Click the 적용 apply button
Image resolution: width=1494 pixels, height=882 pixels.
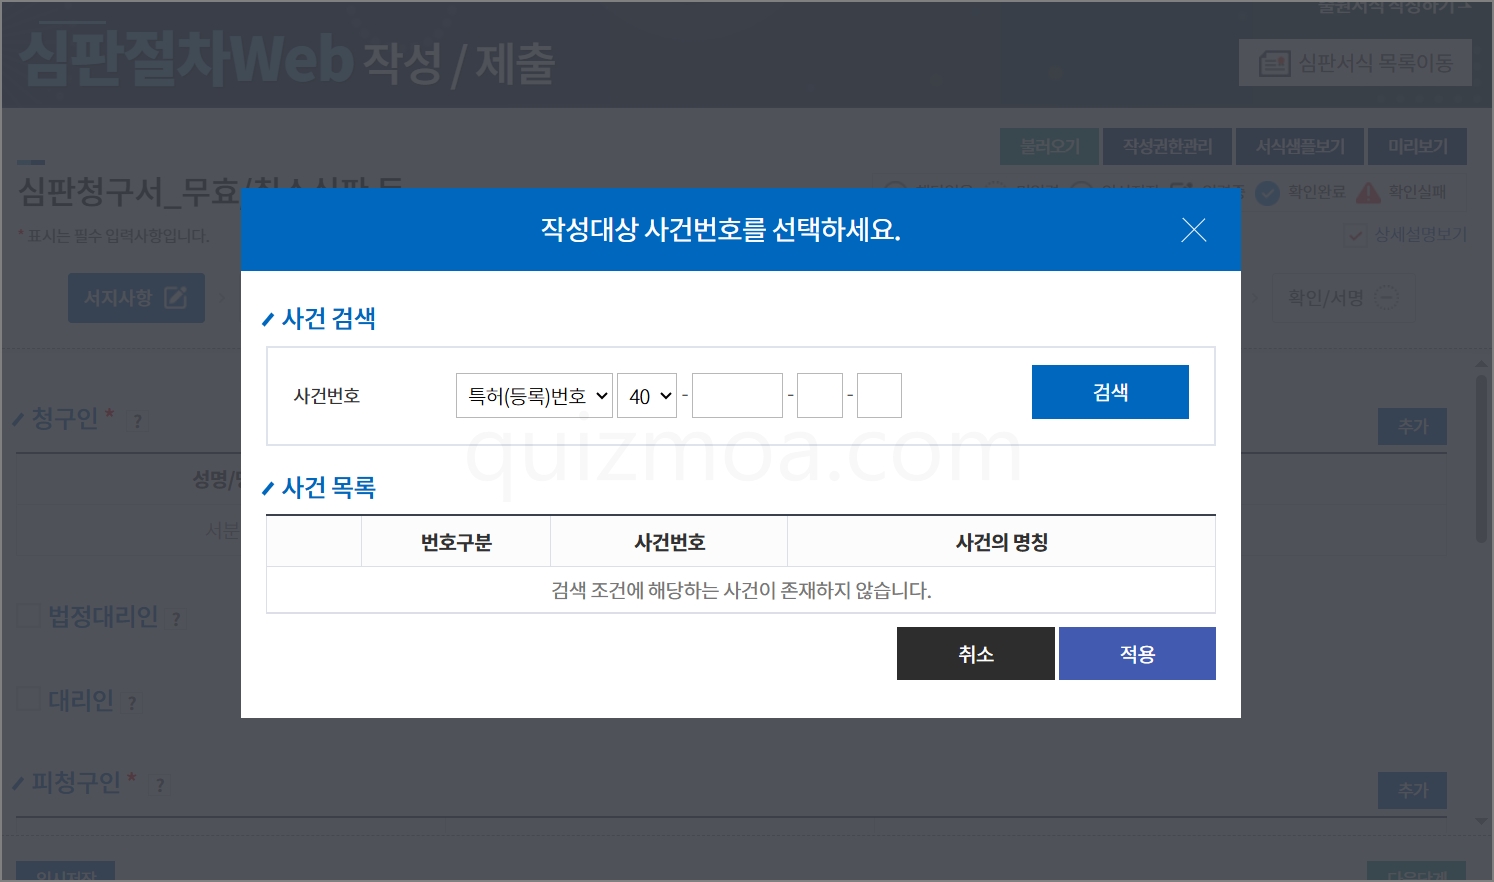[1137, 654]
